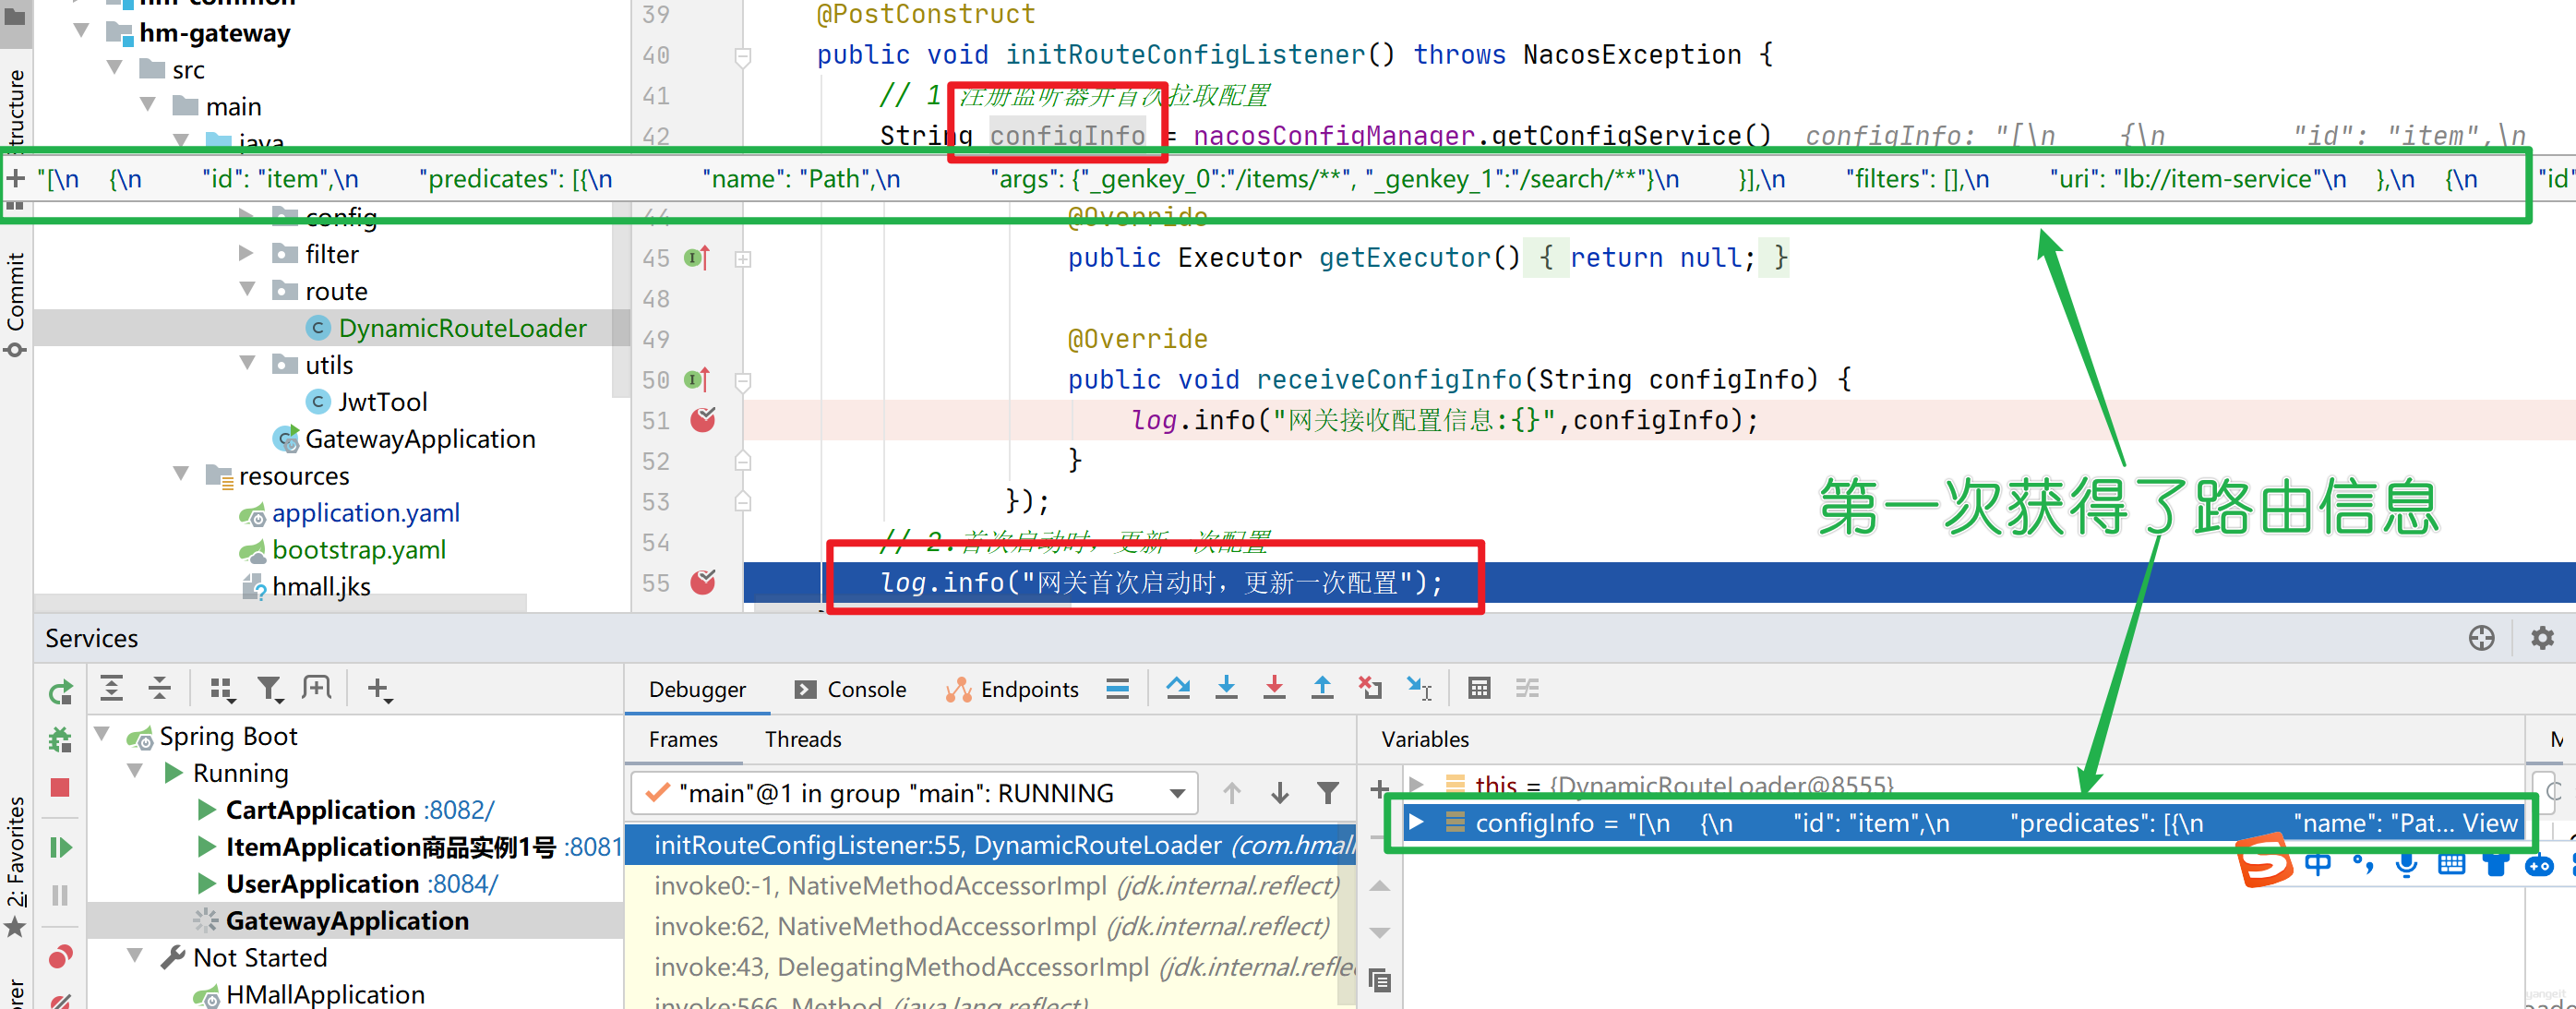The width and height of the screenshot is (2576, 1009).
Task: Expand the folded getExecutor method
Action: 742,259
